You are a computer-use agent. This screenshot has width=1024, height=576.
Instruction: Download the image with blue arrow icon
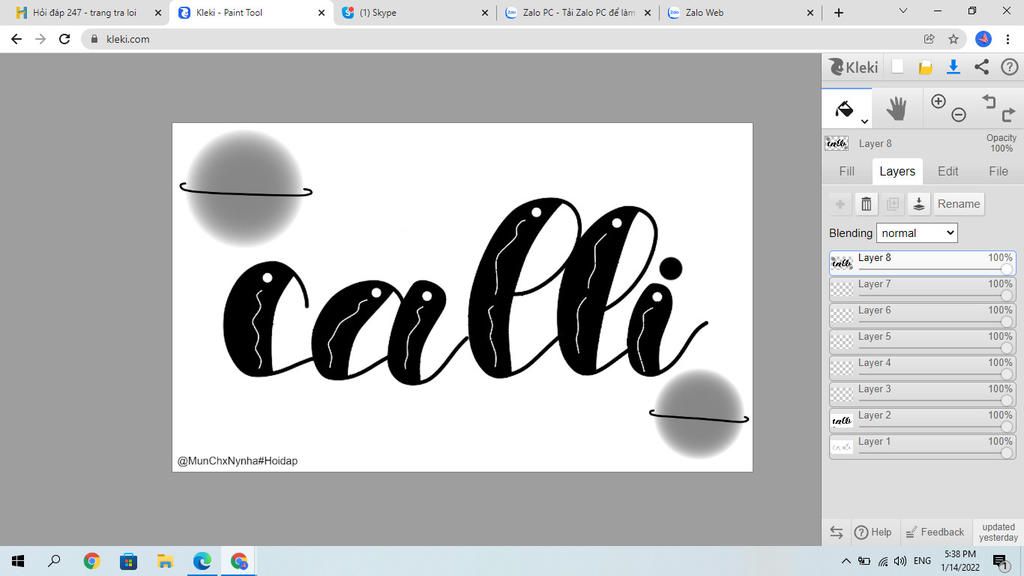(x=953, y=67)
